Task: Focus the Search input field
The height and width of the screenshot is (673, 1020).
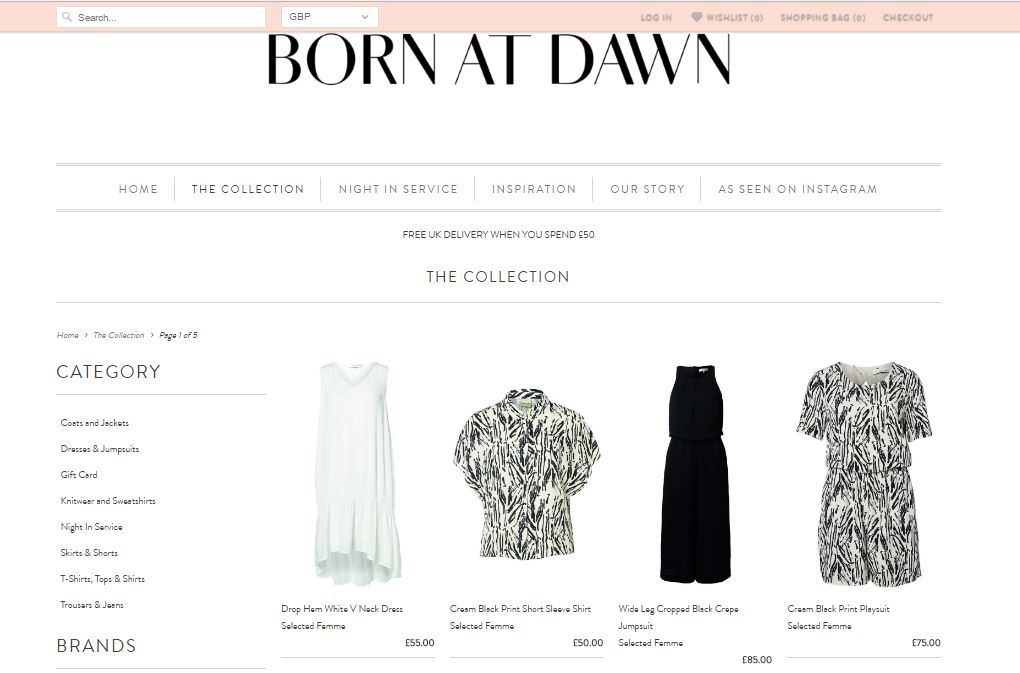Action: 161,17
